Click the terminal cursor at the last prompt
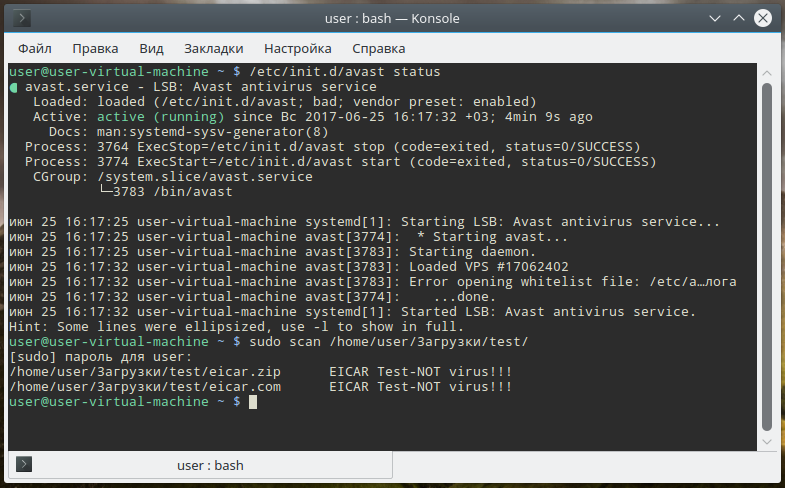The height and width of the screenshot is (488, 785). click(x=253, y=402)
